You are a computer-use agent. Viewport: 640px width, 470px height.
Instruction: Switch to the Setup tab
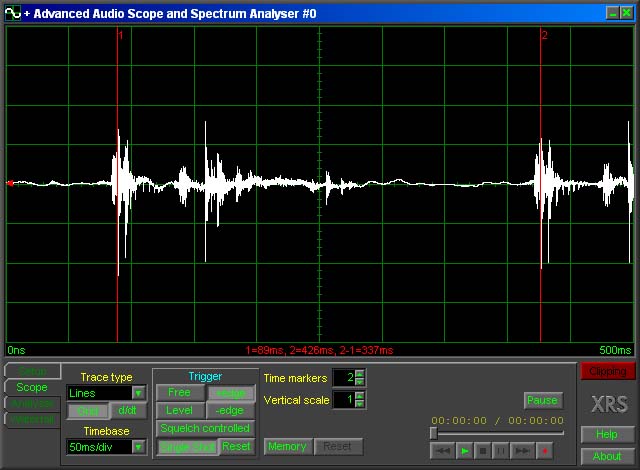(x=33, y=371)
